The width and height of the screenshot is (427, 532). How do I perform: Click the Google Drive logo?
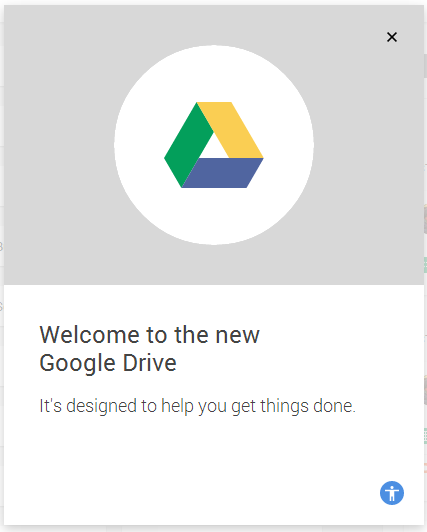click(x=214, y=145)
